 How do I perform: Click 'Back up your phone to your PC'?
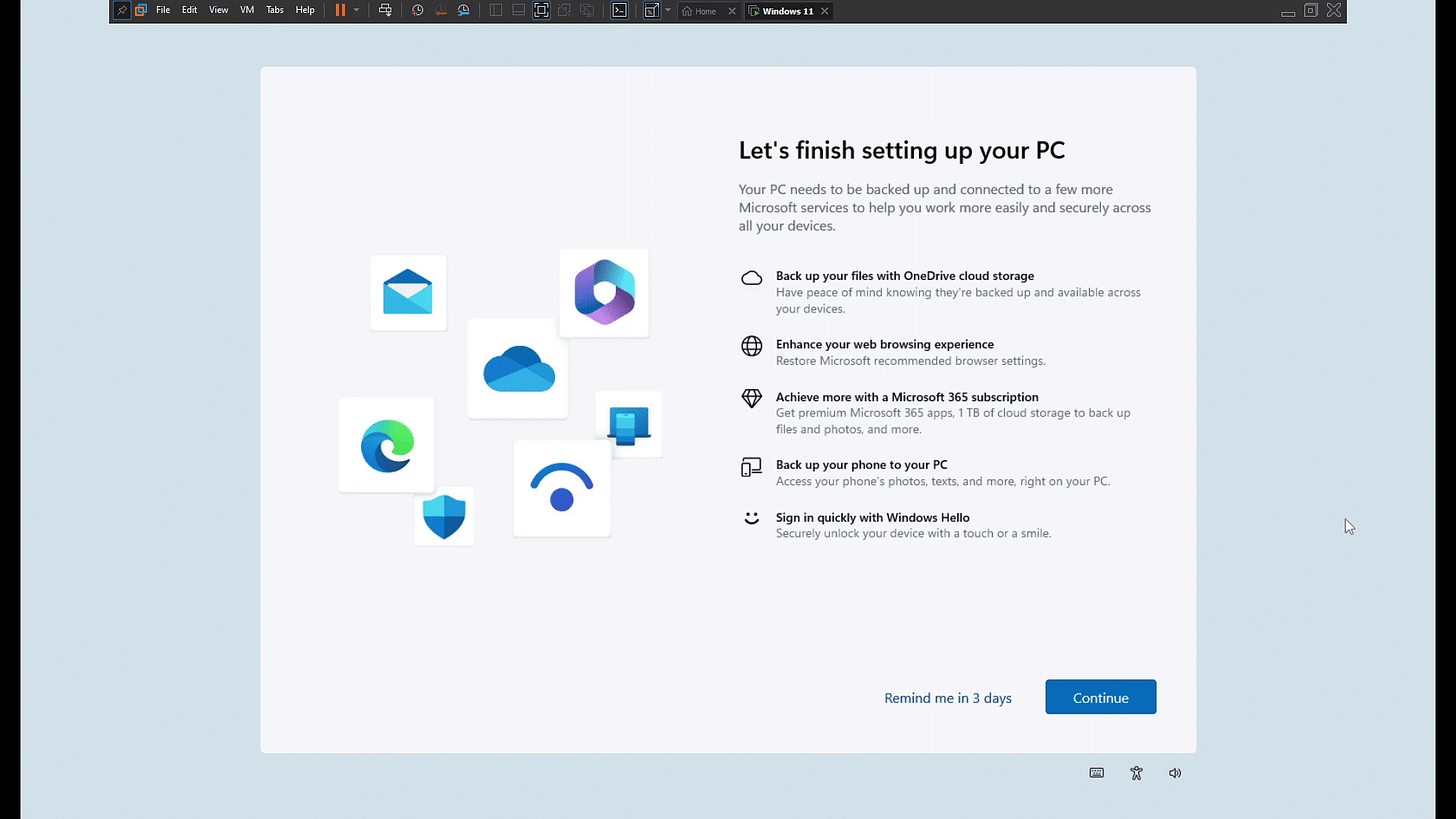tap(862, 465)
